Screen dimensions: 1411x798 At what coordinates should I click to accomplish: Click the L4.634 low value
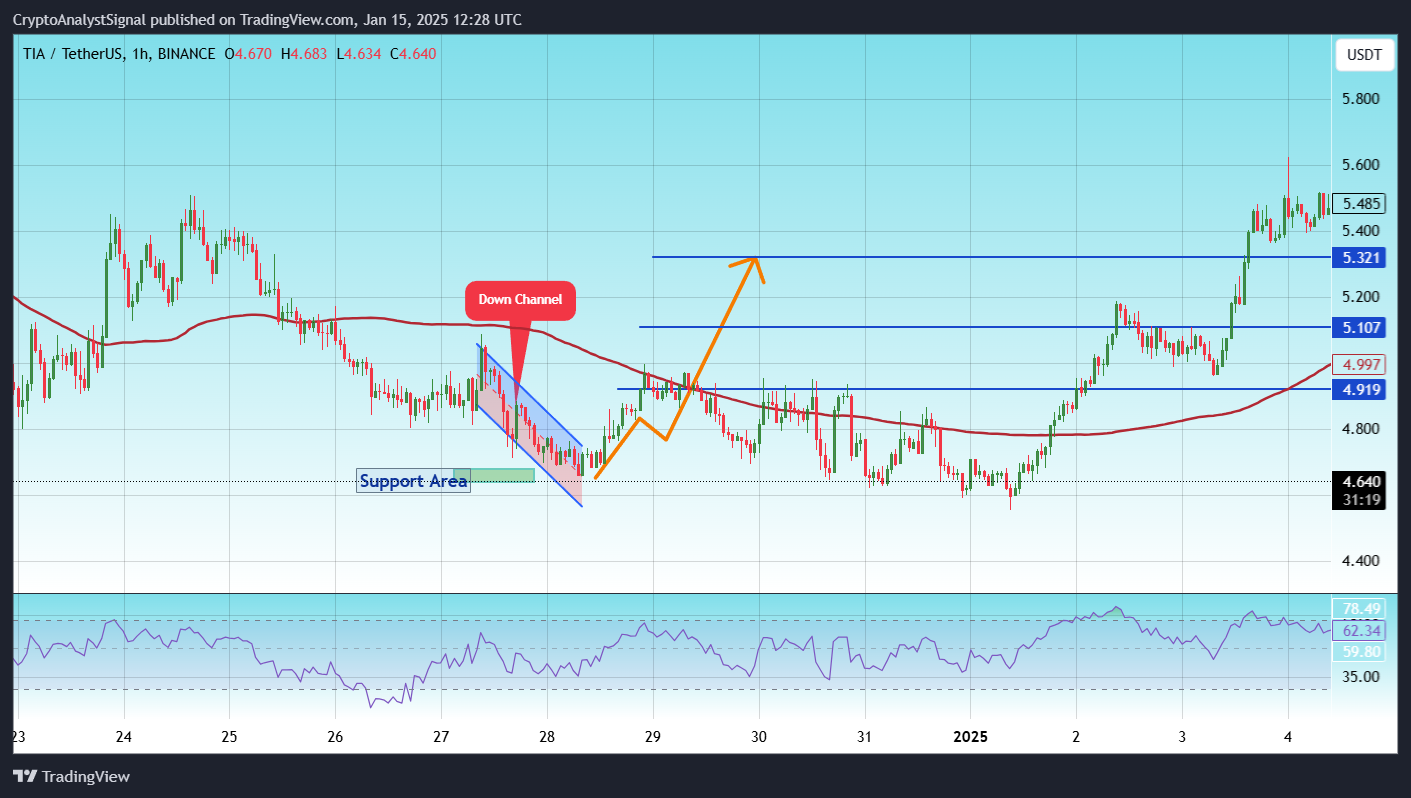coord(357,53)
